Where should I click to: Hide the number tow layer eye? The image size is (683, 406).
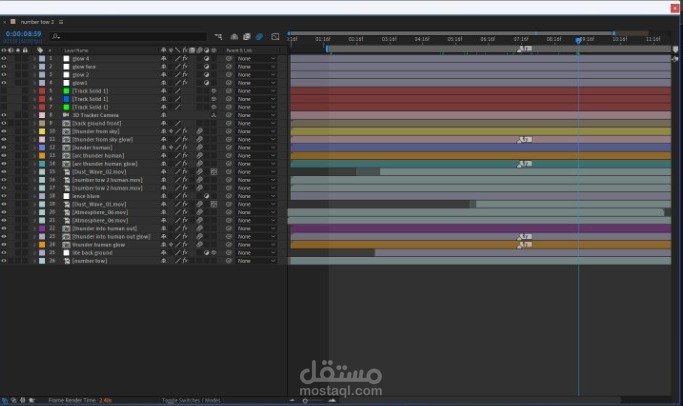pyautogui.click(x=4, y=261)
